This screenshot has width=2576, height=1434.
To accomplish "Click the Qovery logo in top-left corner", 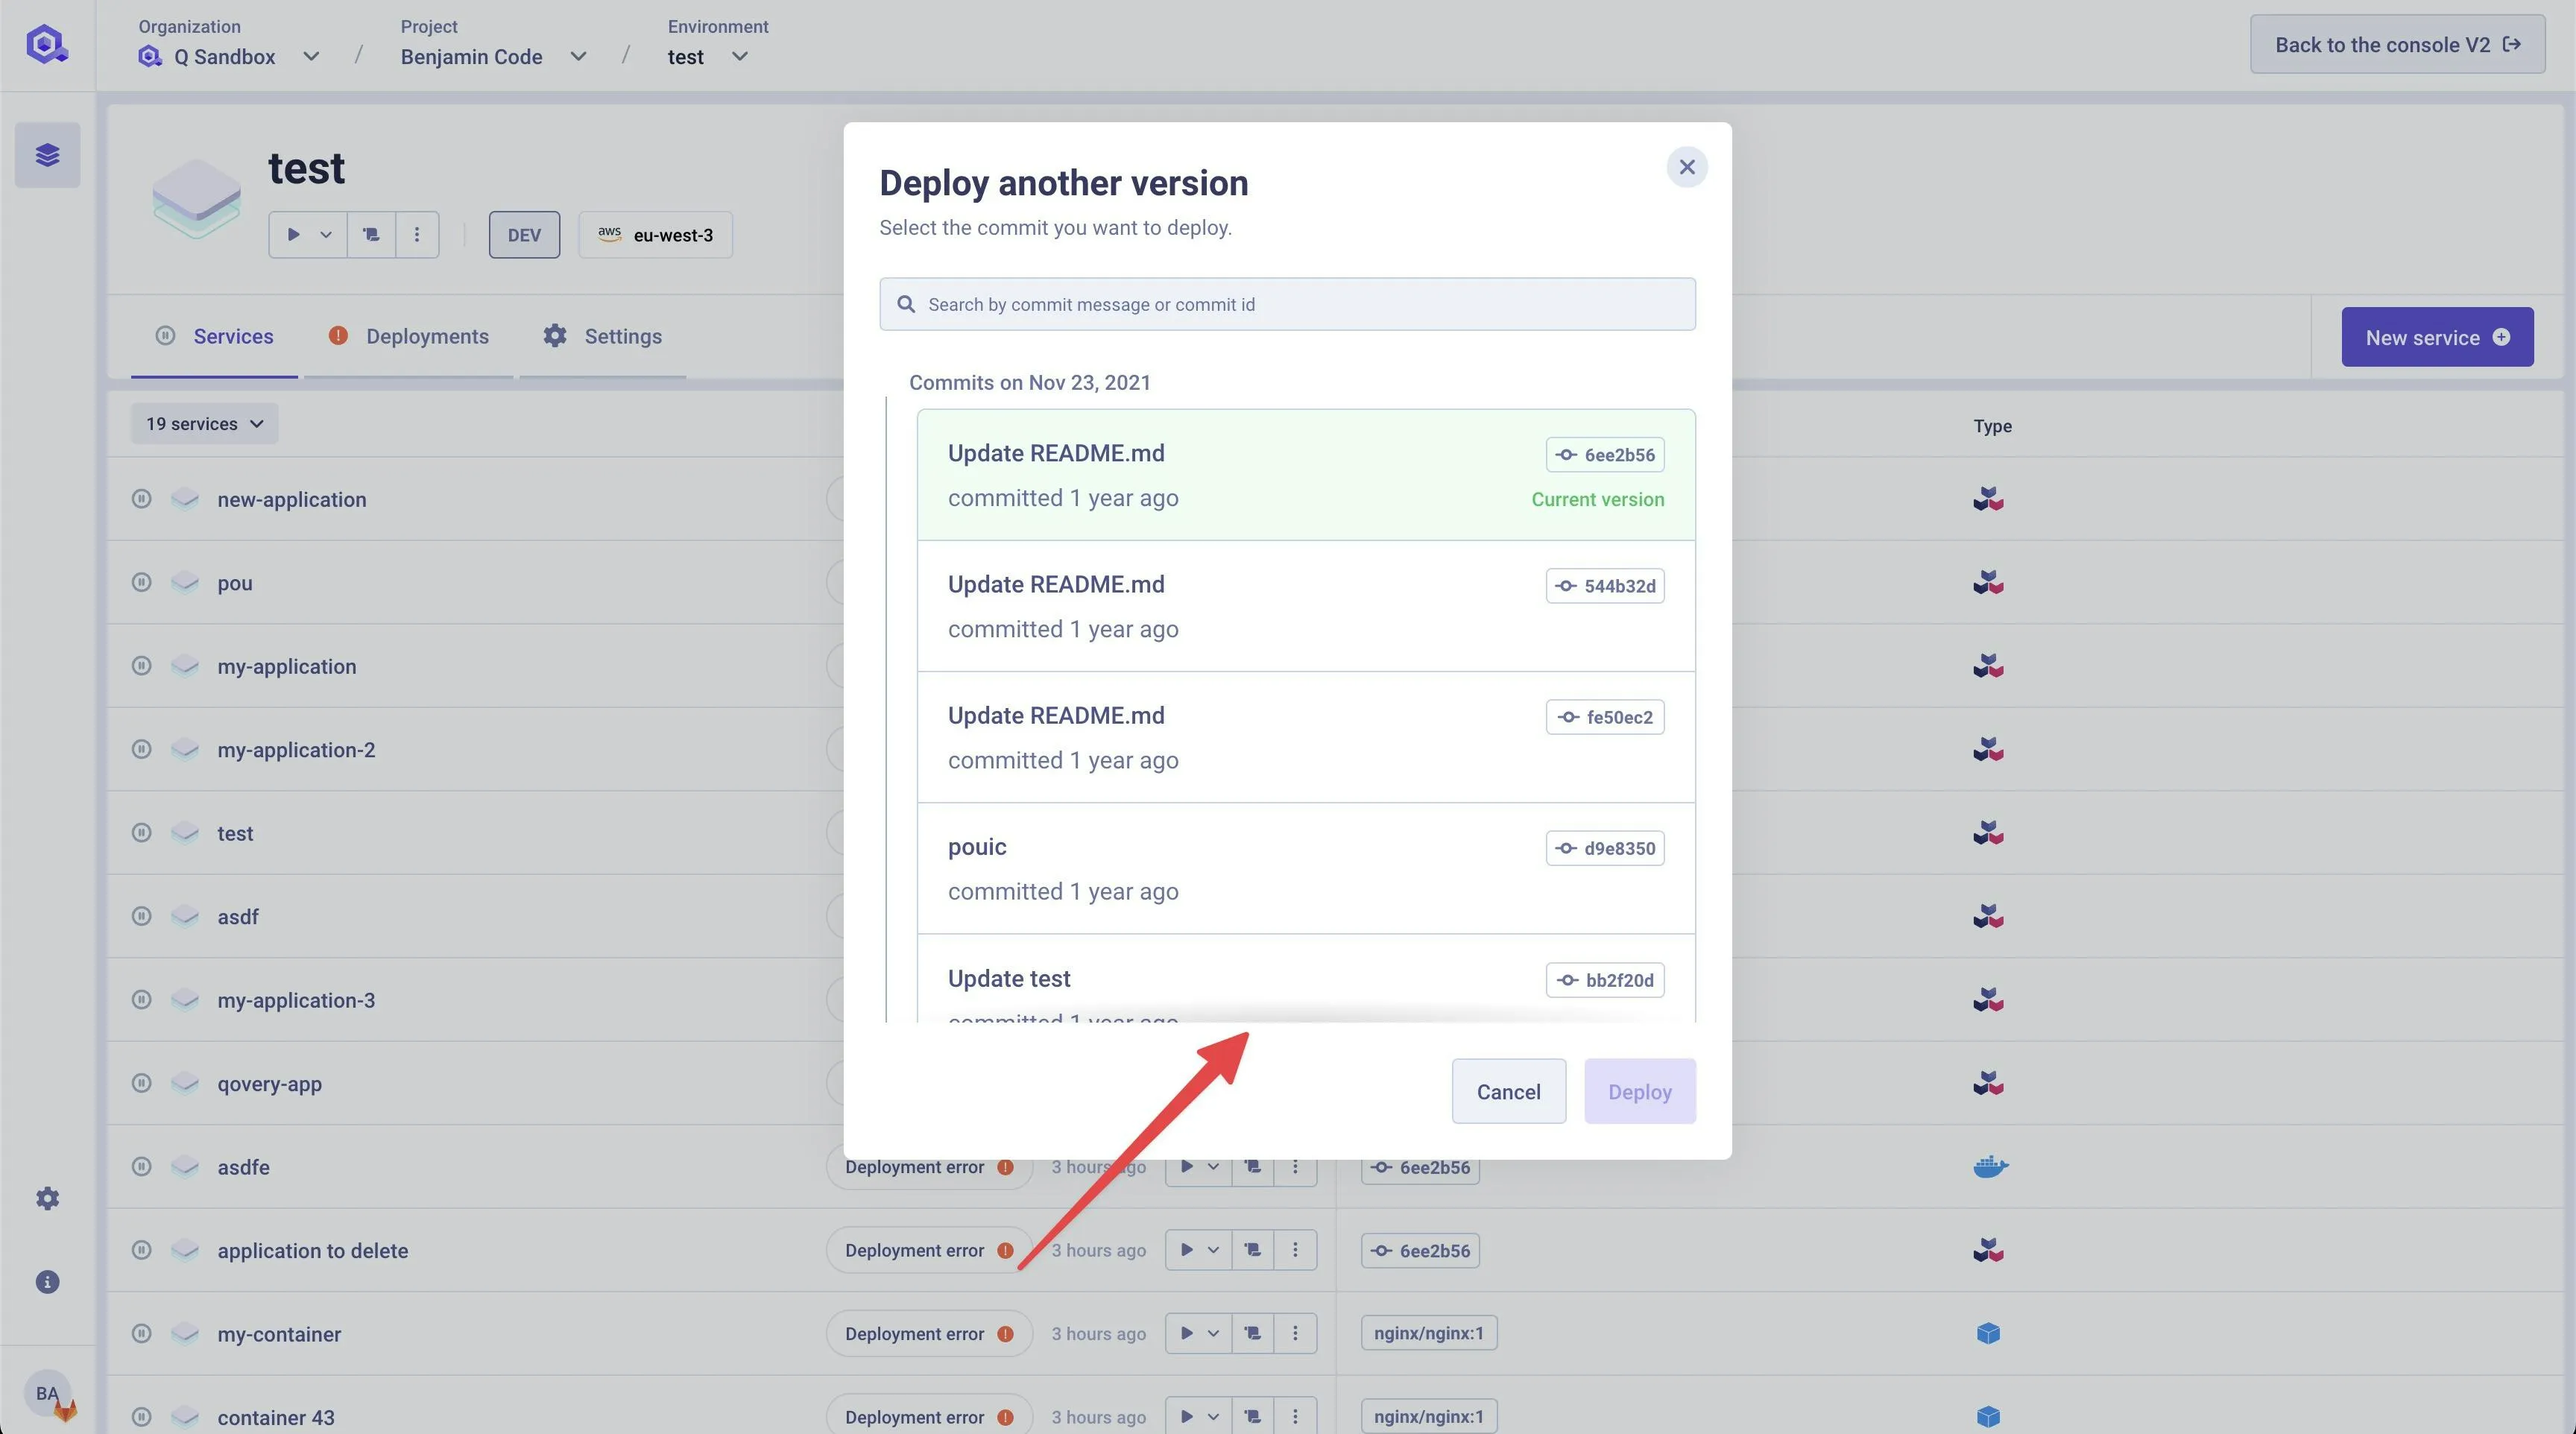I will coord(46,45).
